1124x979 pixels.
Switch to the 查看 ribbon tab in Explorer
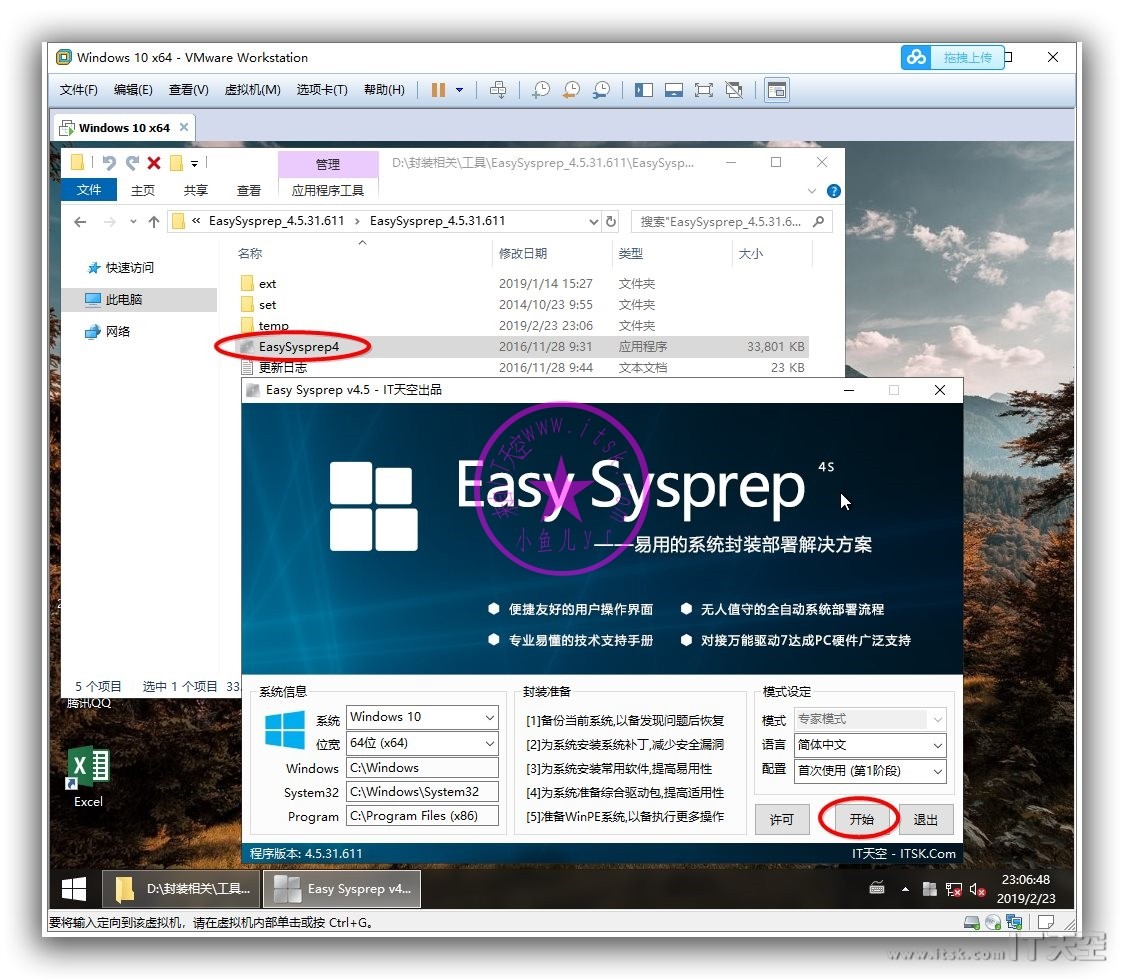[x=249, y=190]
